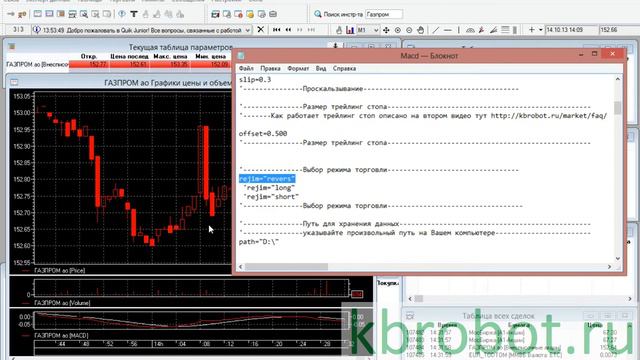The width and height of the screenshot is (640, 360).
Task: Jump to first message with rewind-to-start button
Action: [276, 30]
